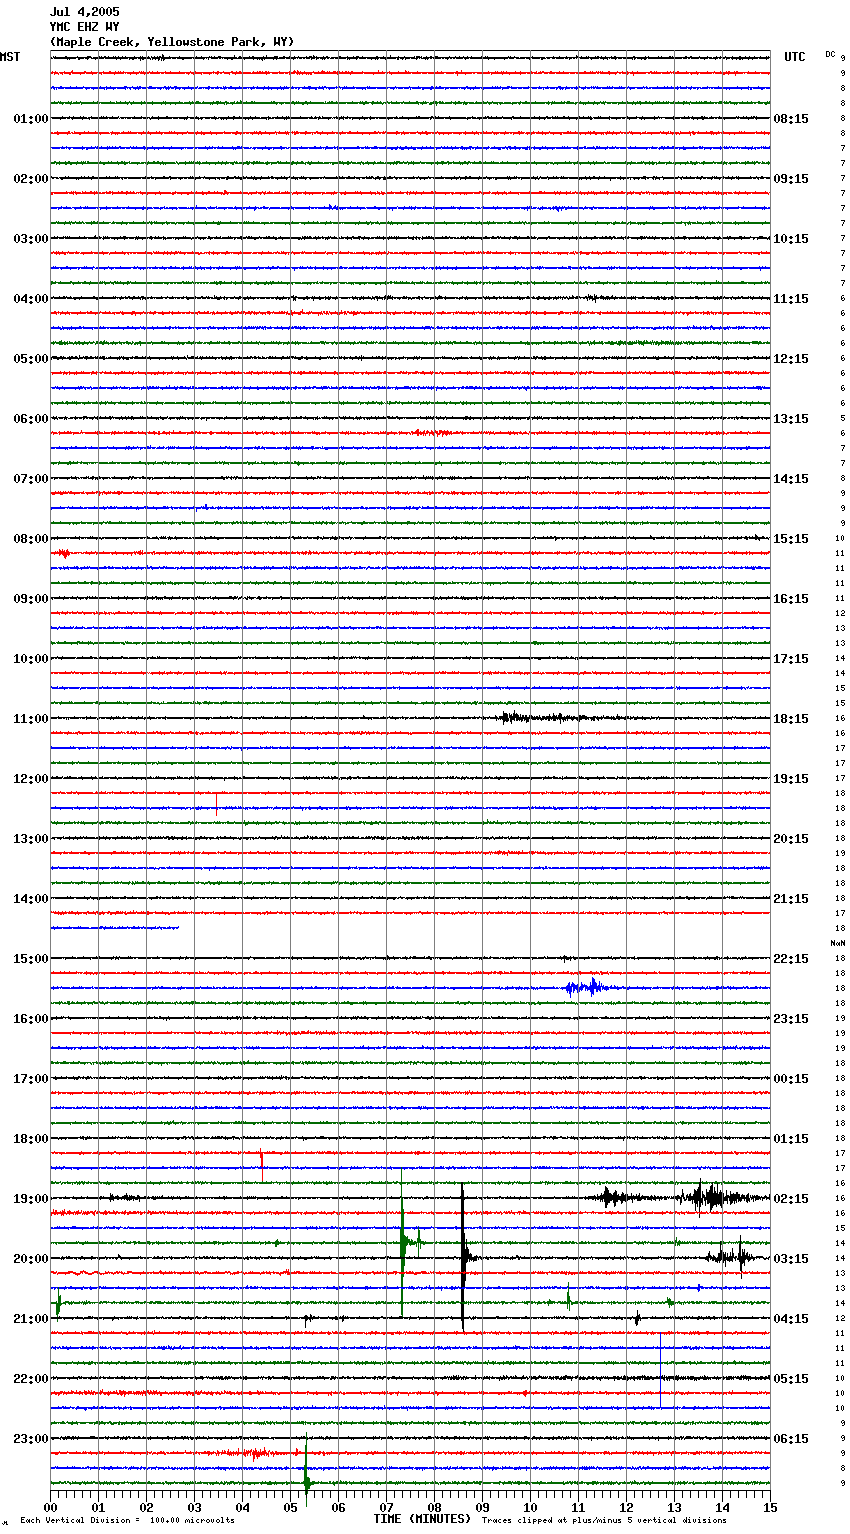Select the station code YMC EHZ WY
Screen dimensions: 850x1534
click(84, 27)
